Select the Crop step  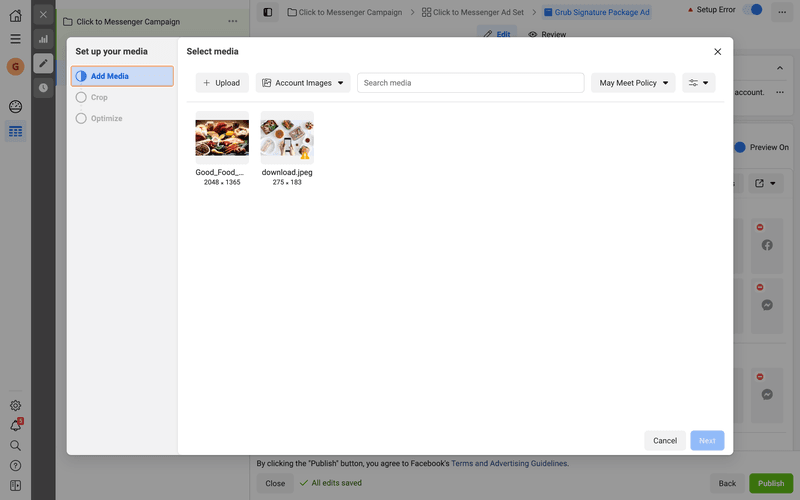coord(99,97)
